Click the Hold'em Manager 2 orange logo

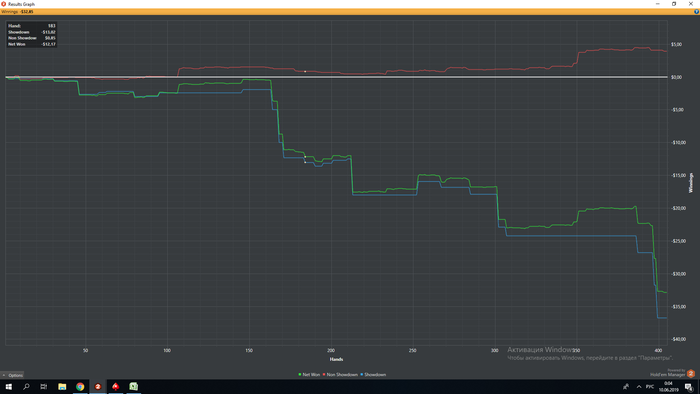point(691,373)
